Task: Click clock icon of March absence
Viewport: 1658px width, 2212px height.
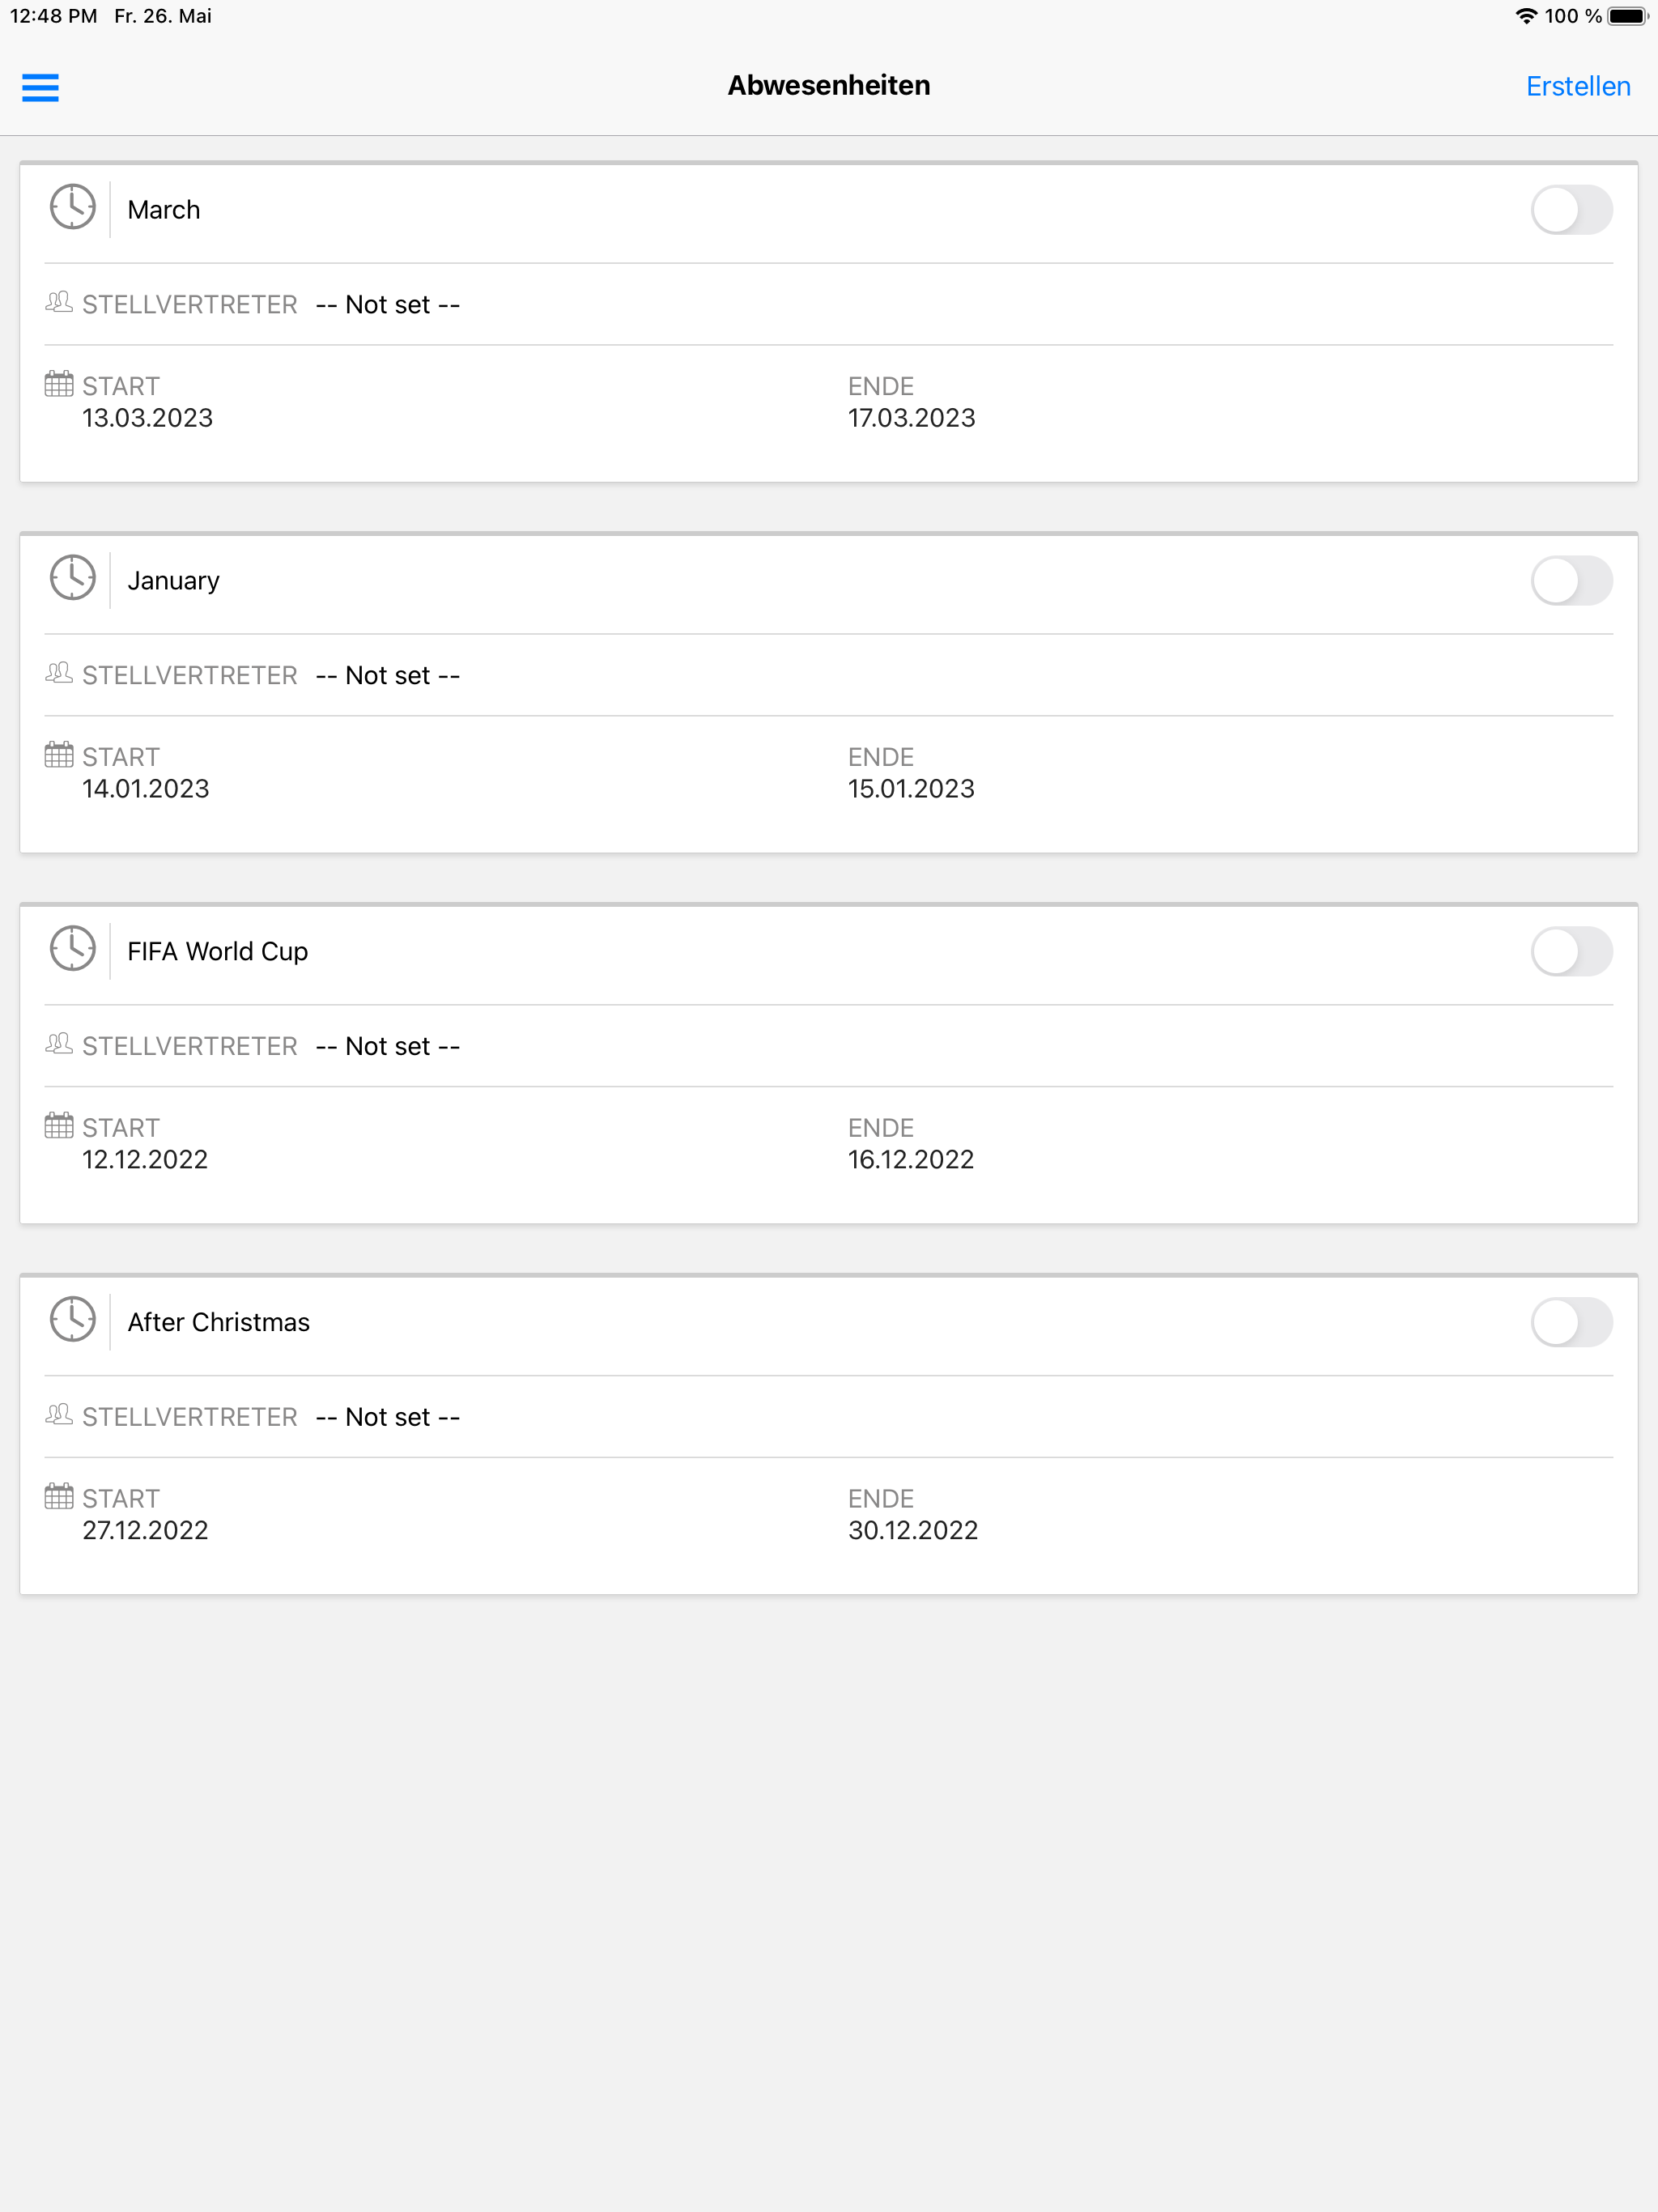Action: (x=73, y=207)
